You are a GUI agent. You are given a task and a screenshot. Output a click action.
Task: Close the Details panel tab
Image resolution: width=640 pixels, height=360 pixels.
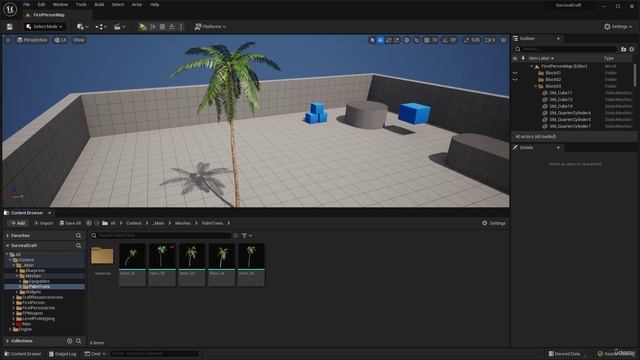[558, 148]
